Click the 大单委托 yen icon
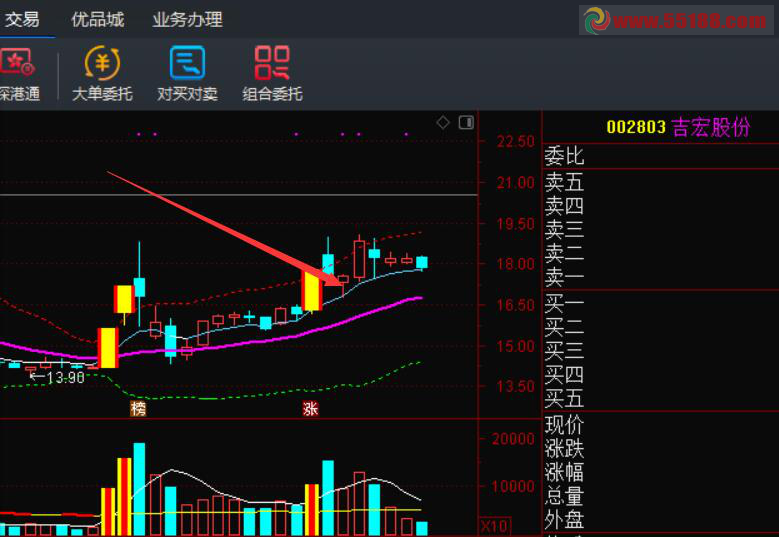The image size is (779, 538). point(101,64)
